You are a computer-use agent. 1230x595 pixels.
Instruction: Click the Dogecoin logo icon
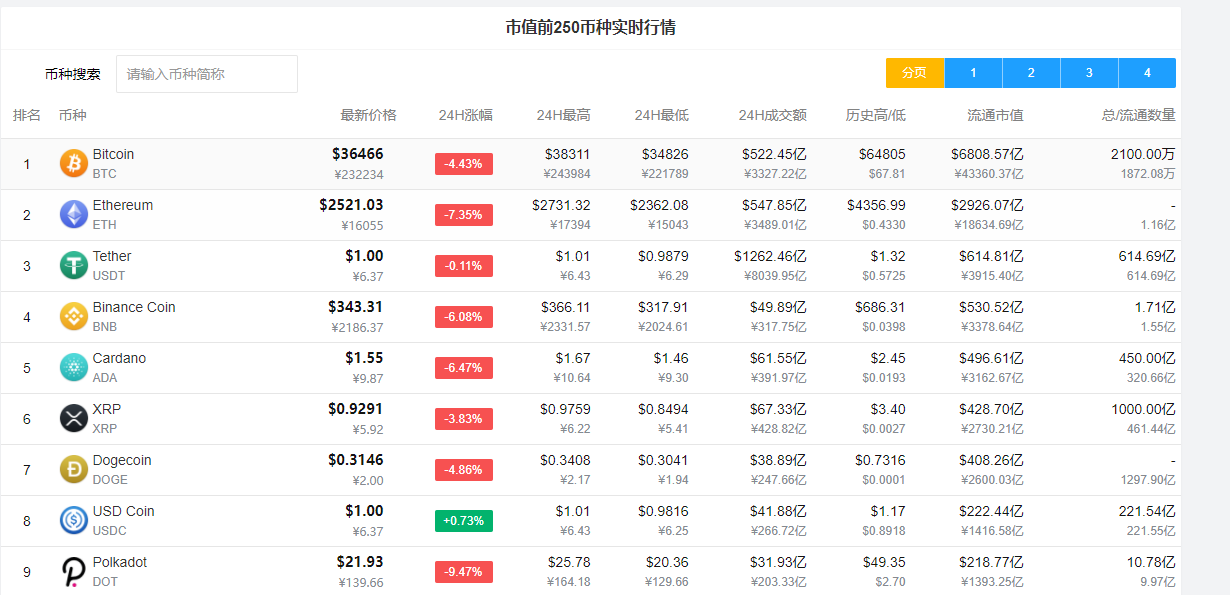click(74, 469)
